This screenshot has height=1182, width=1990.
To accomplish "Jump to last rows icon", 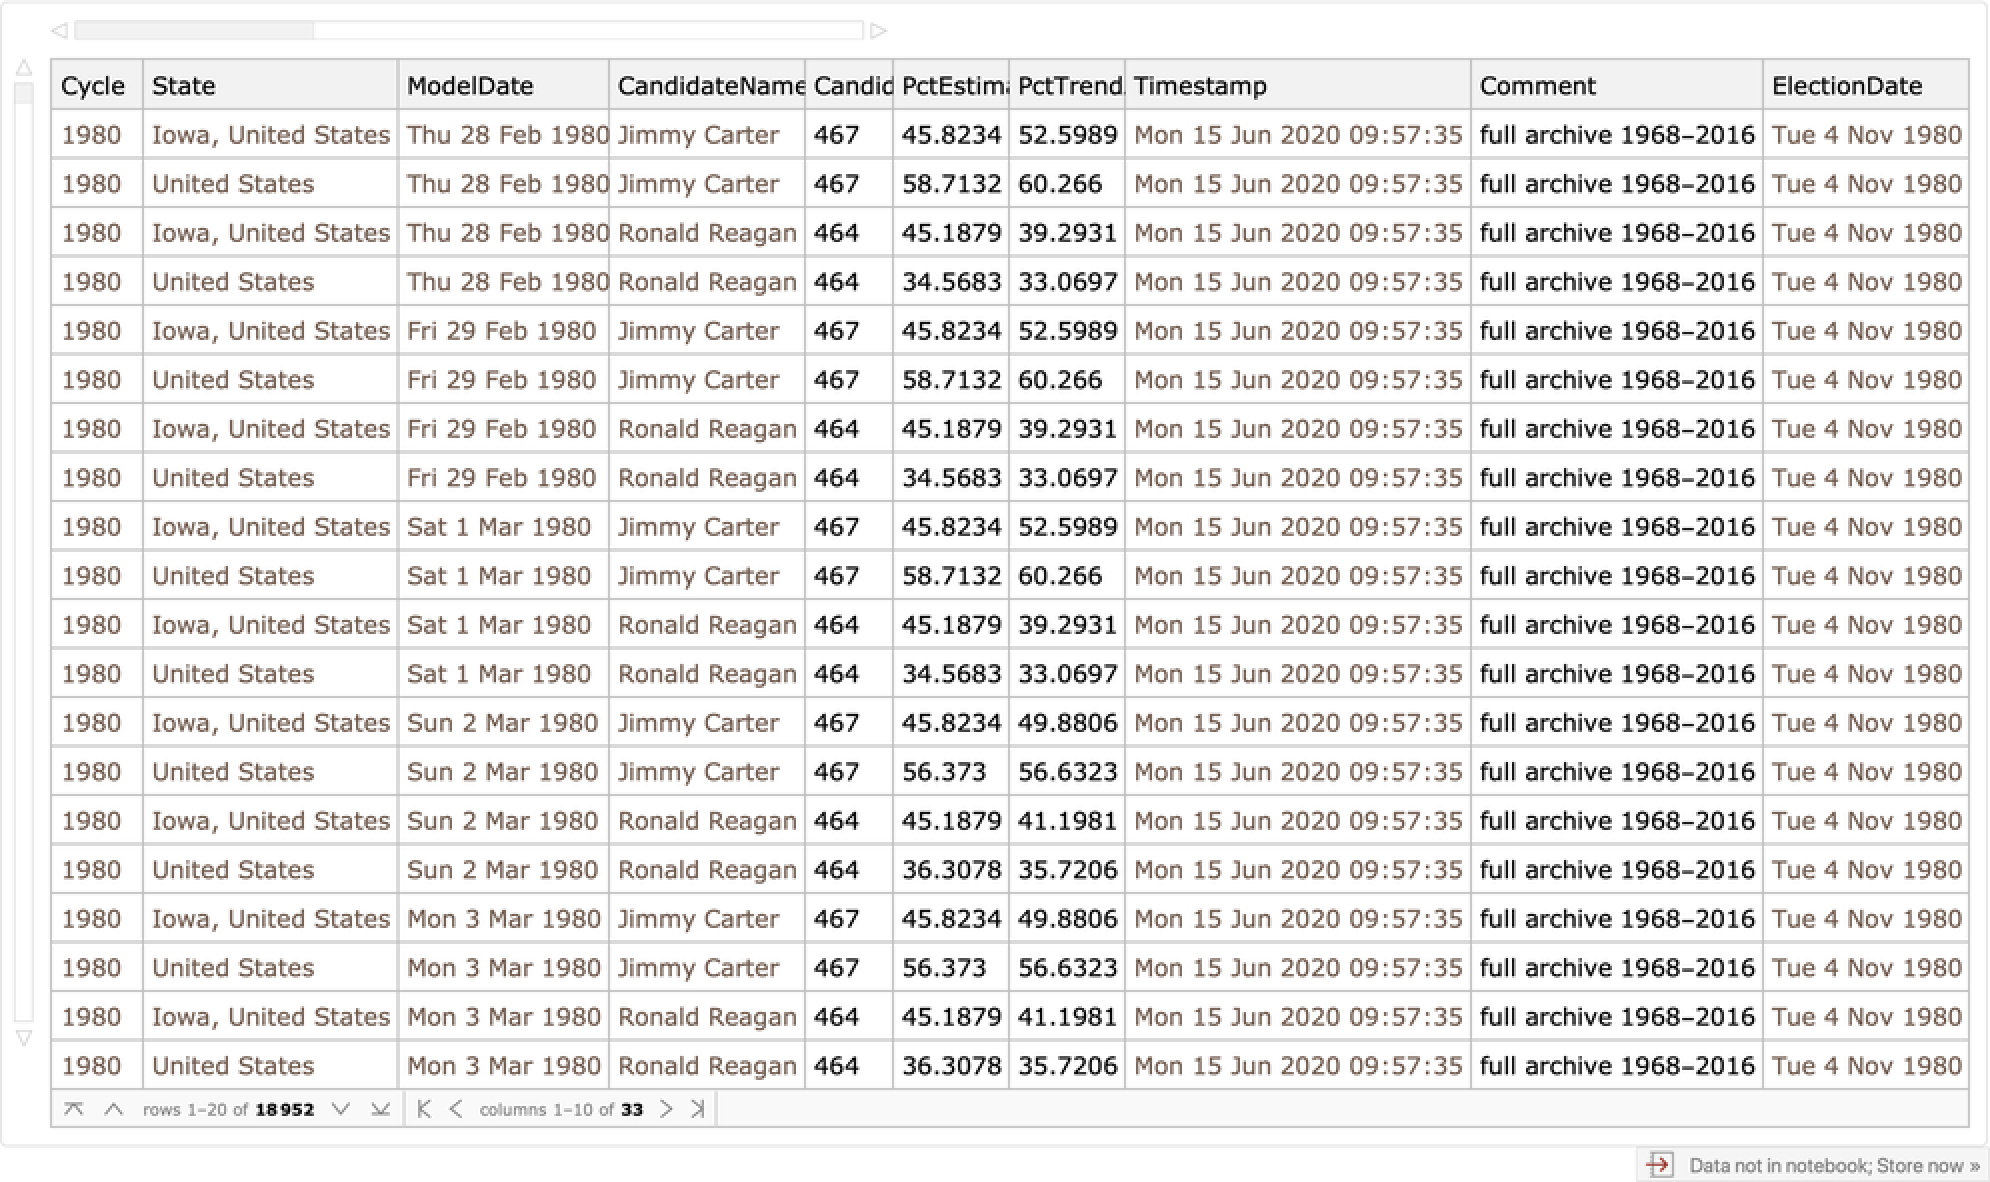I will pos(380,1109).
